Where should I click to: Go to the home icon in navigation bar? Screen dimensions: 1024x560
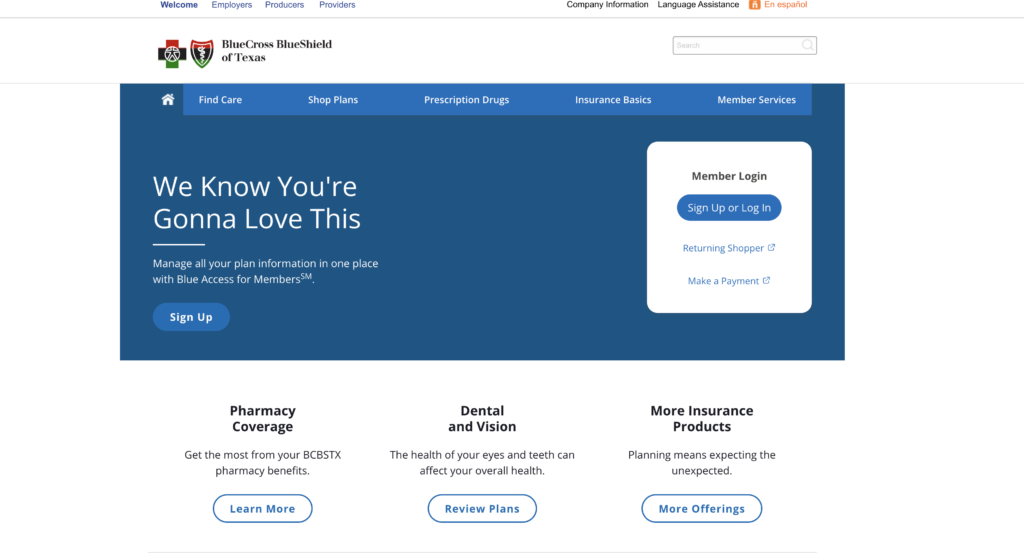(168, 99)
